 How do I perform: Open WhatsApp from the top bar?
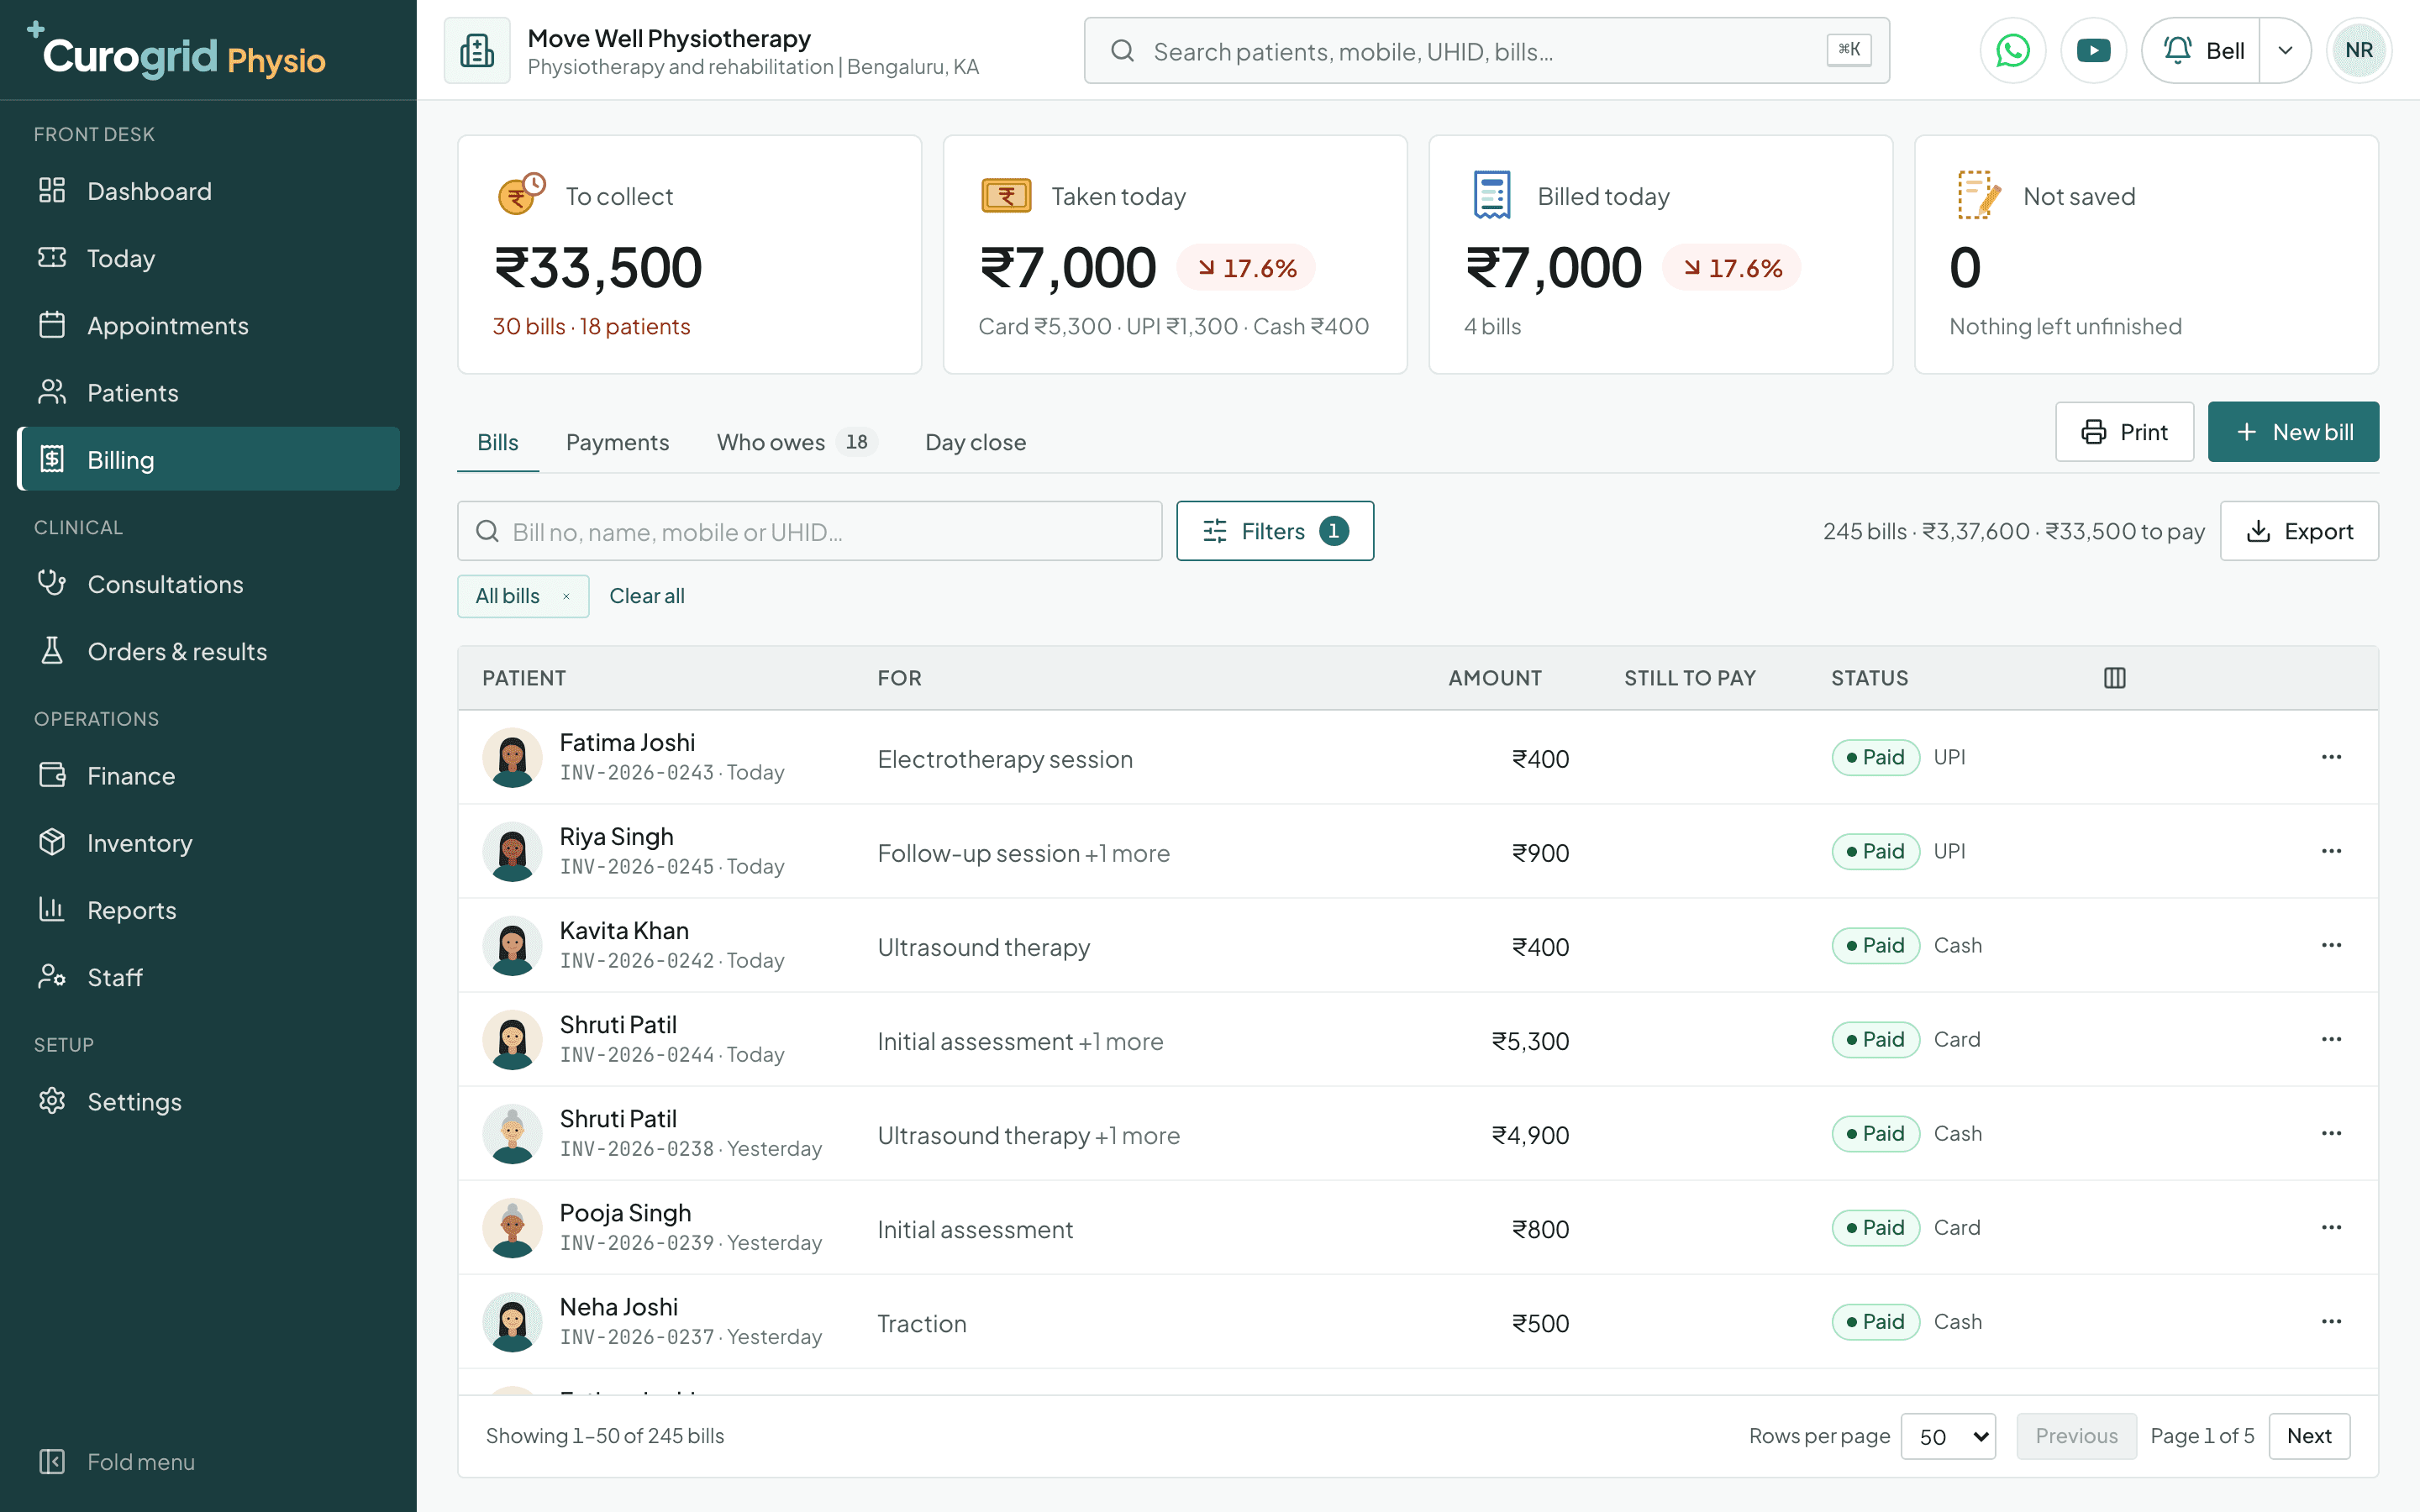(2012, 50)
